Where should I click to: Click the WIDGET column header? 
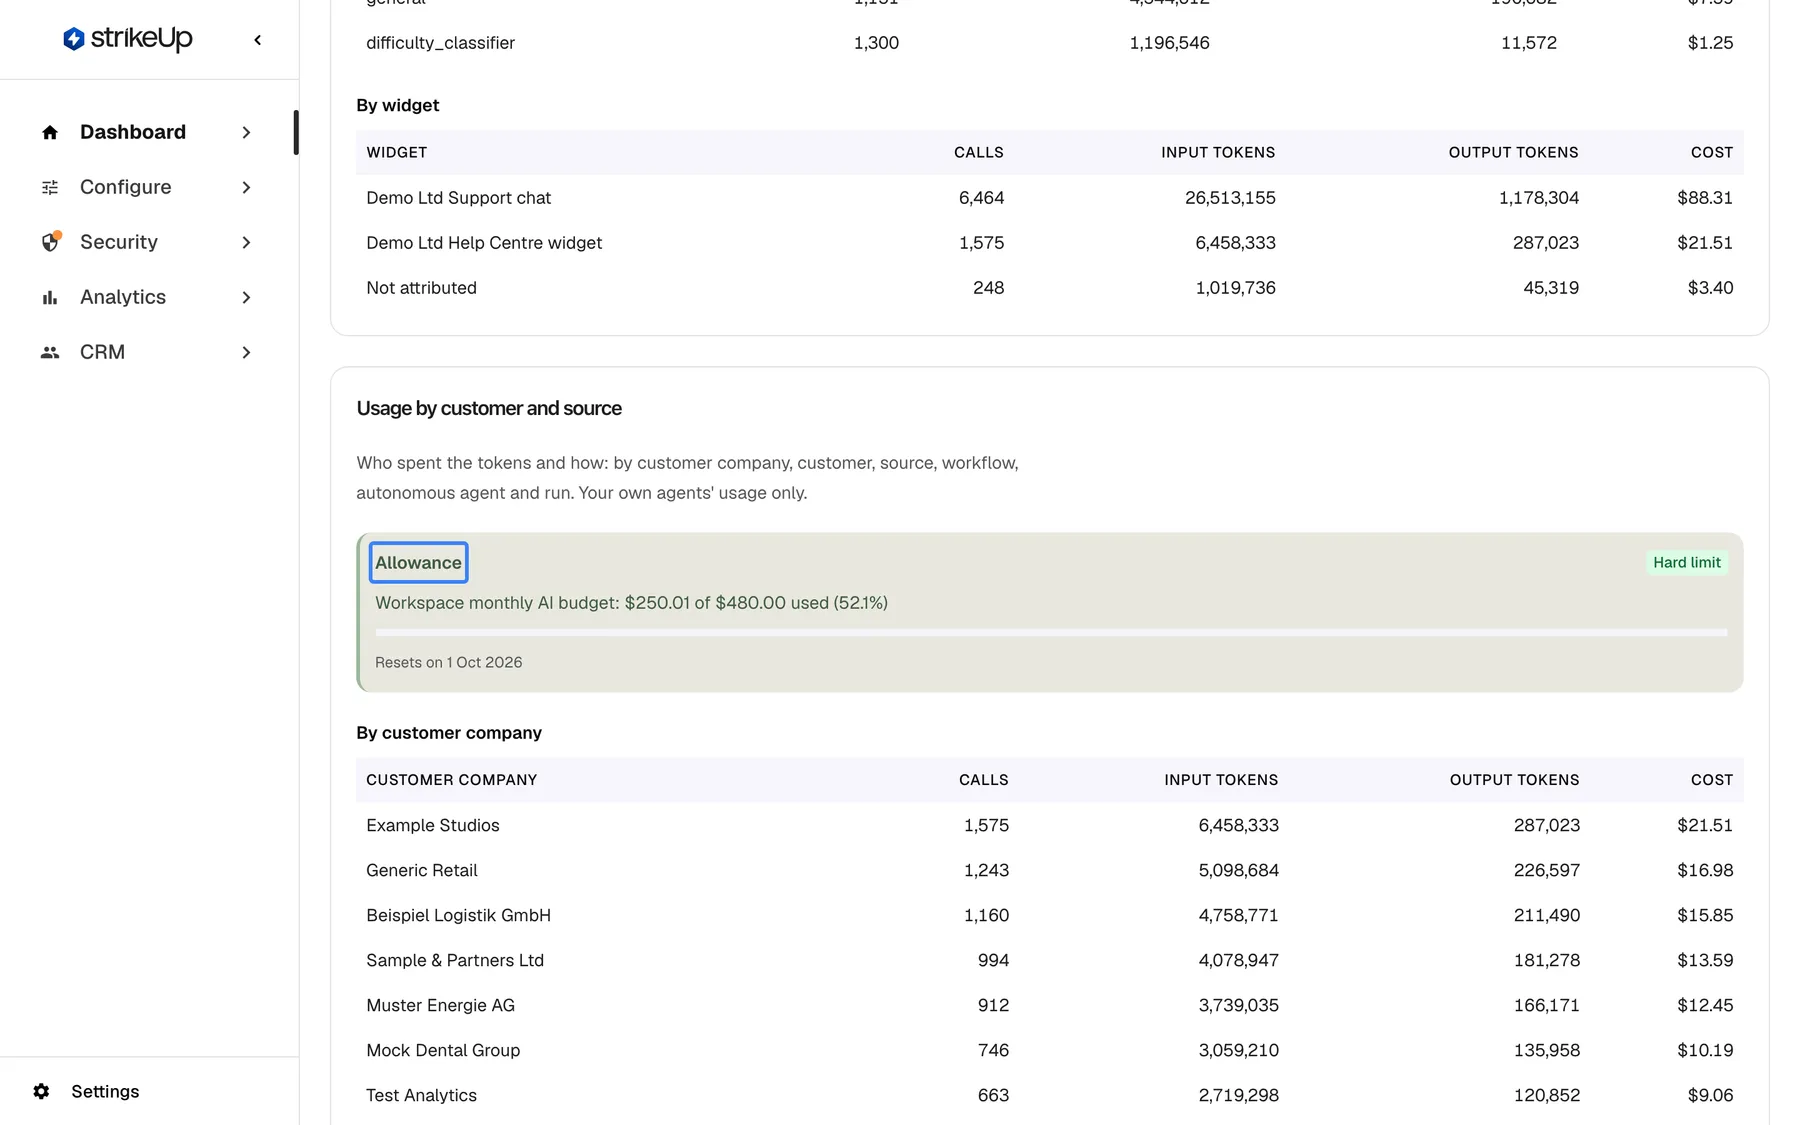point(397,152)
